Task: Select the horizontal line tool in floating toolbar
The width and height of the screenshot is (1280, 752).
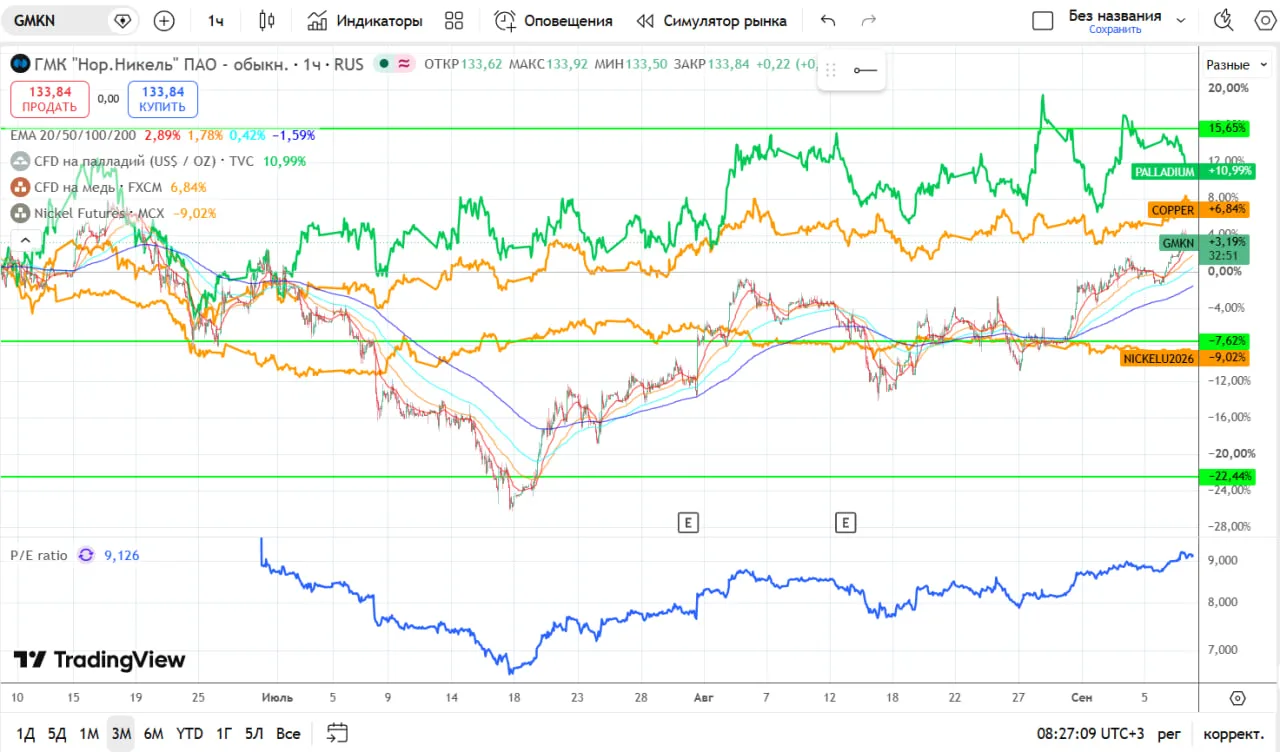Action: click(865, 70)
